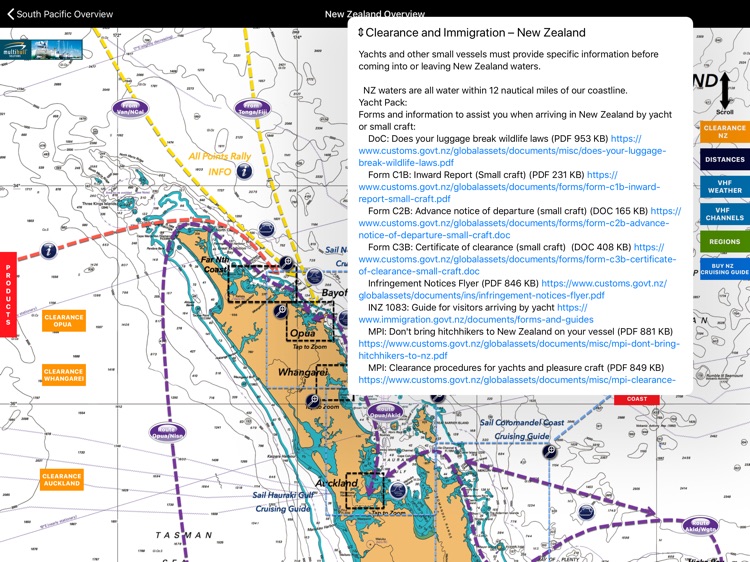Tap the Auckland chart zoom box

tap(364, 491)
